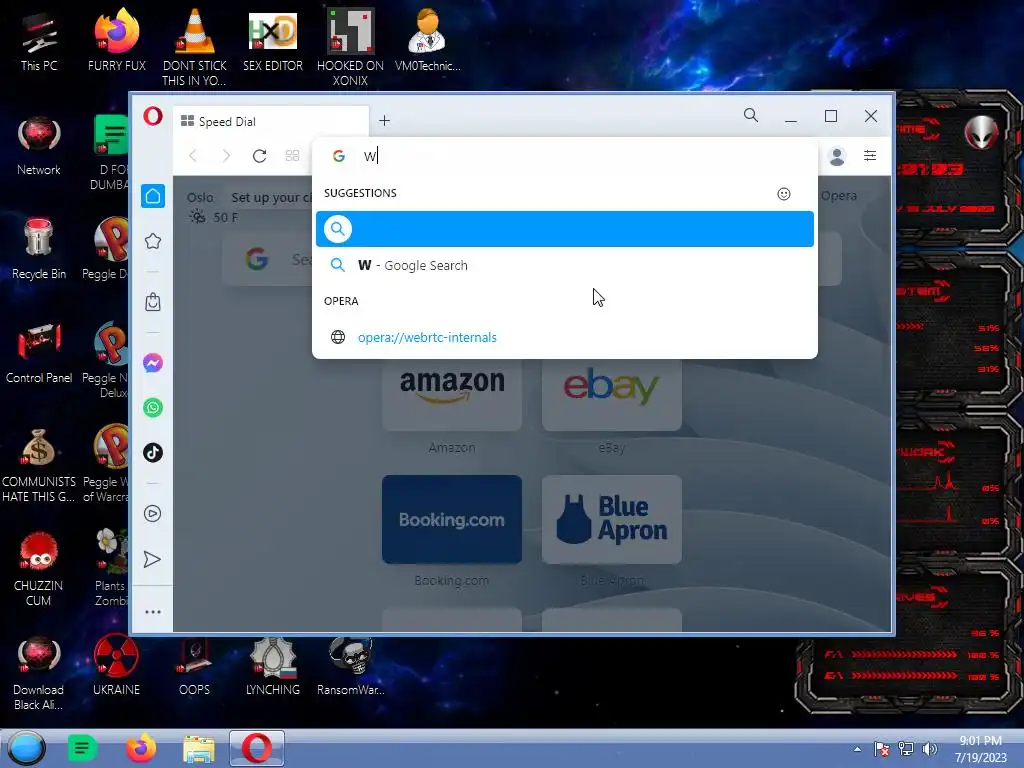Image resolution: width=1024 pixels, height=768 pixels.
Task: Reload the page with refresh icon
Action: (x=259, y=155)
